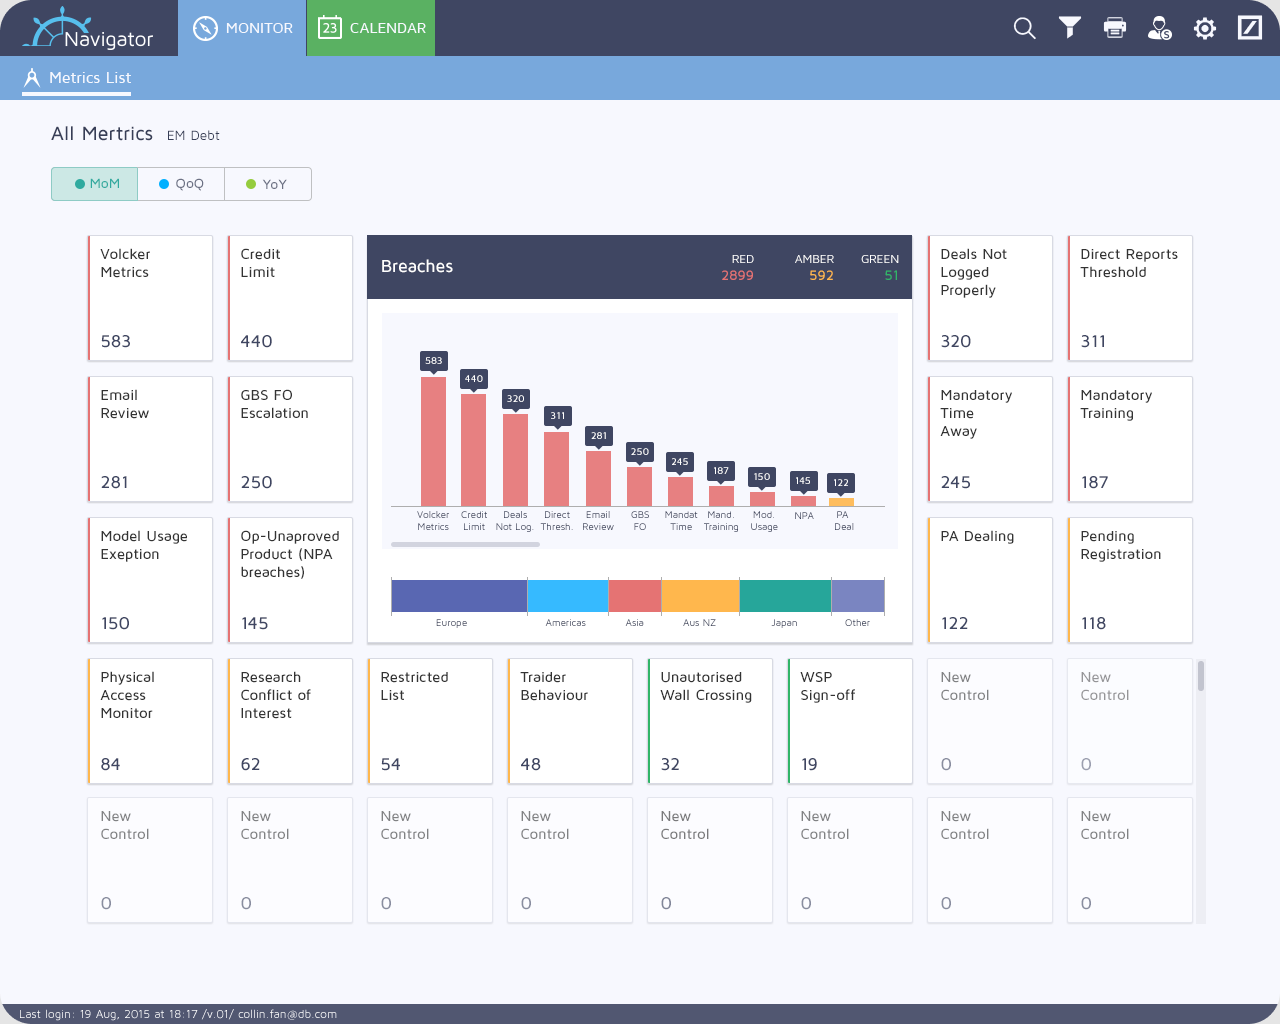Click the Deals Not Log. bar labeled 320
The height and width of the screenshot is (1024, 1280).
(515, 460)
